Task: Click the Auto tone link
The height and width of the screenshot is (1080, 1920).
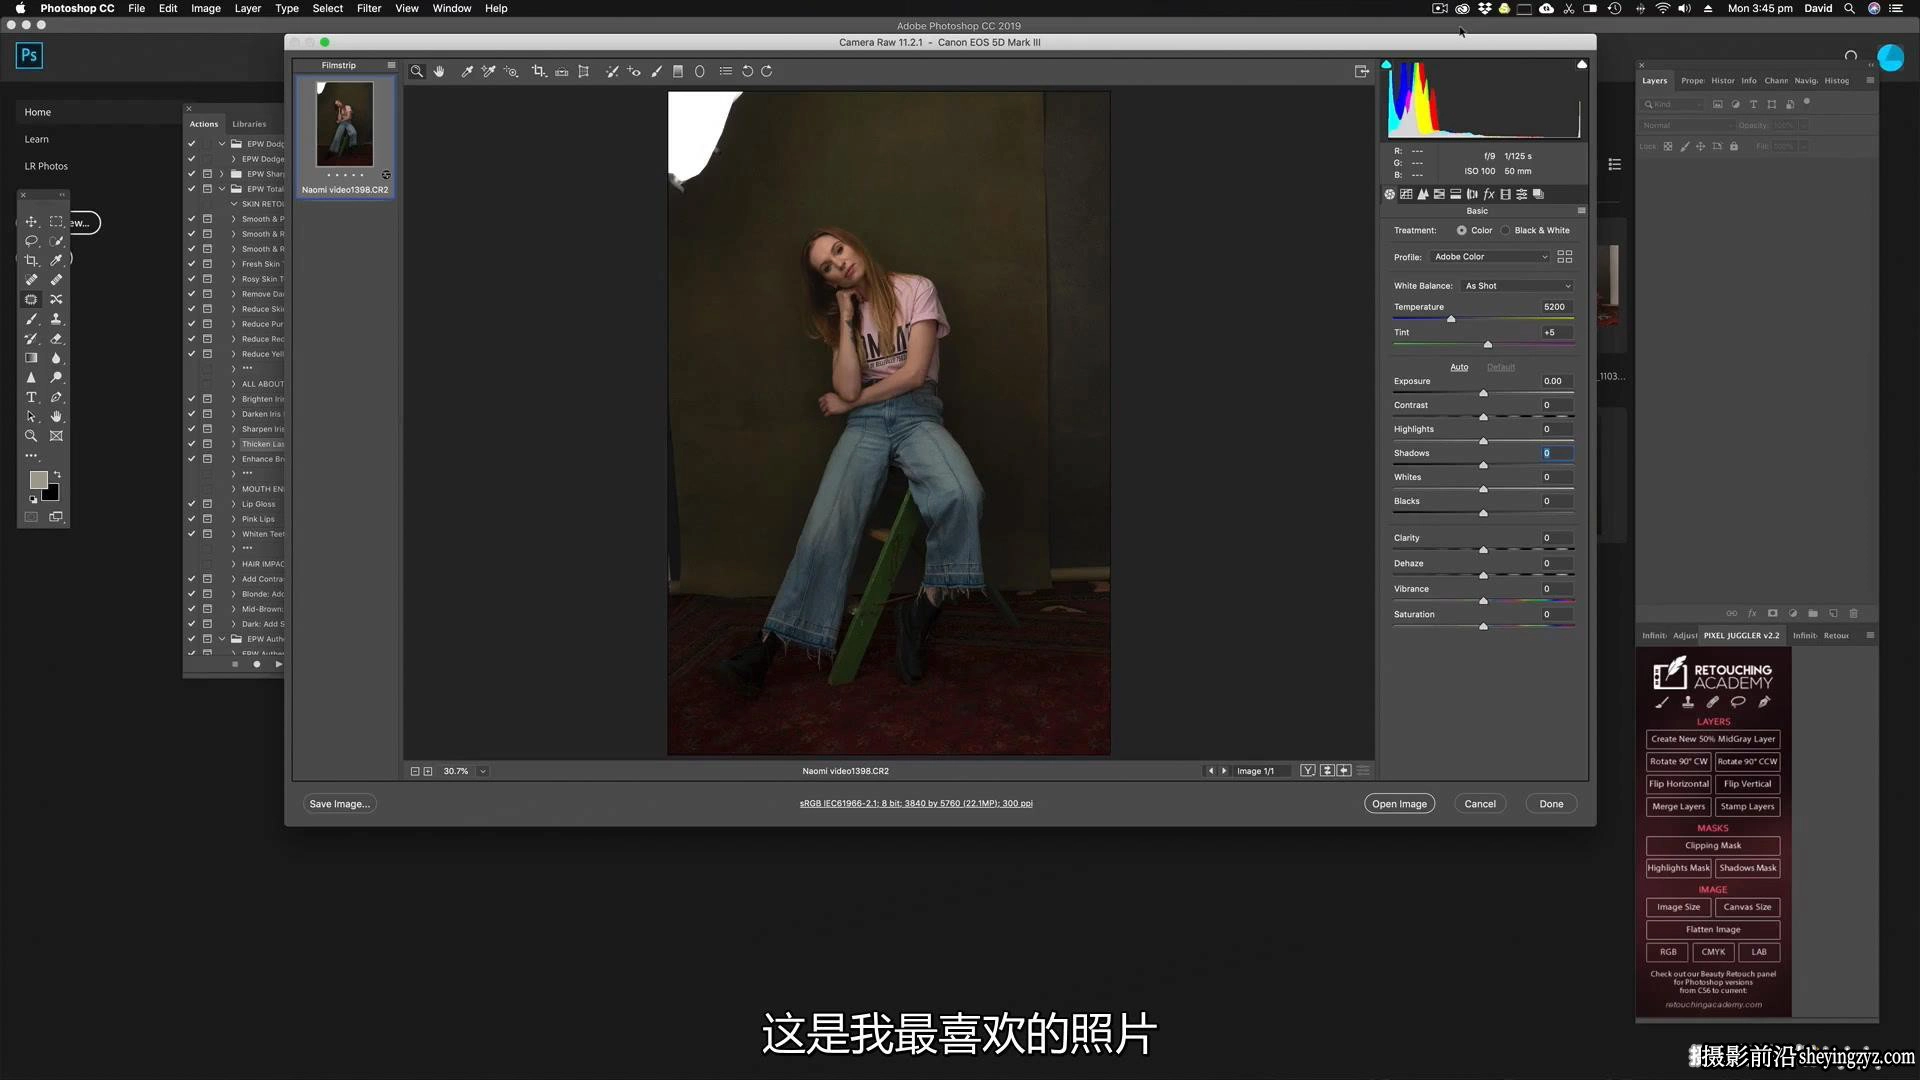Action: [1459, 367]
